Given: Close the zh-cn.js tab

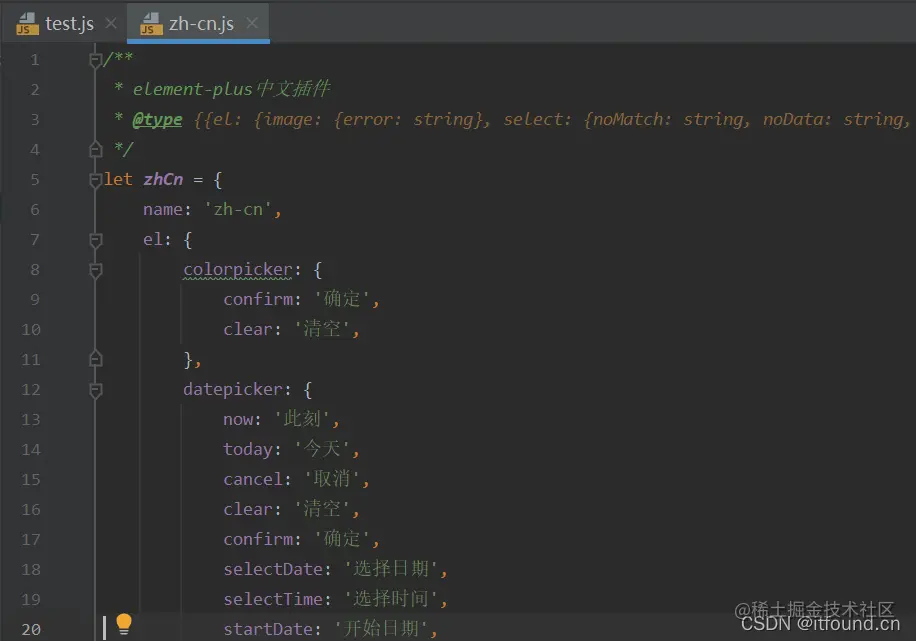Looking at the screenshot, I should coord(252,23).
